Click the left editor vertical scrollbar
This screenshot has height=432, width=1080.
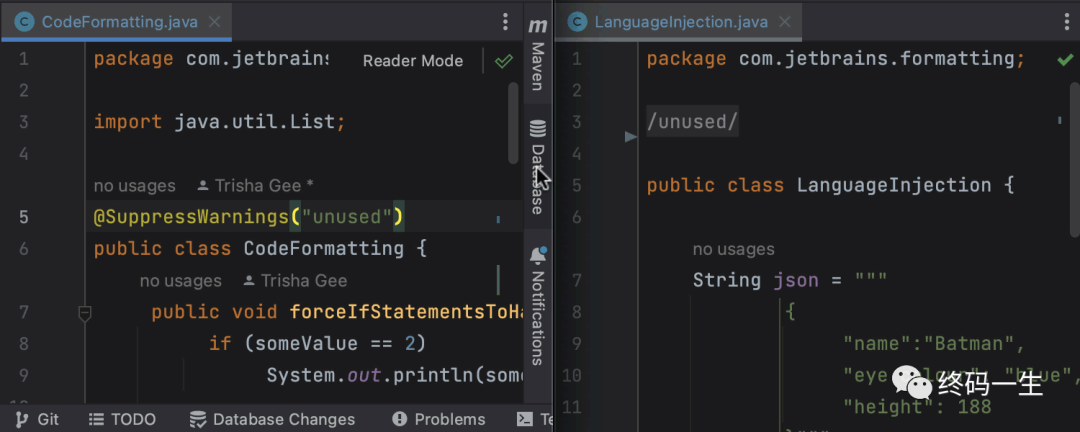[x=513, y=123]
